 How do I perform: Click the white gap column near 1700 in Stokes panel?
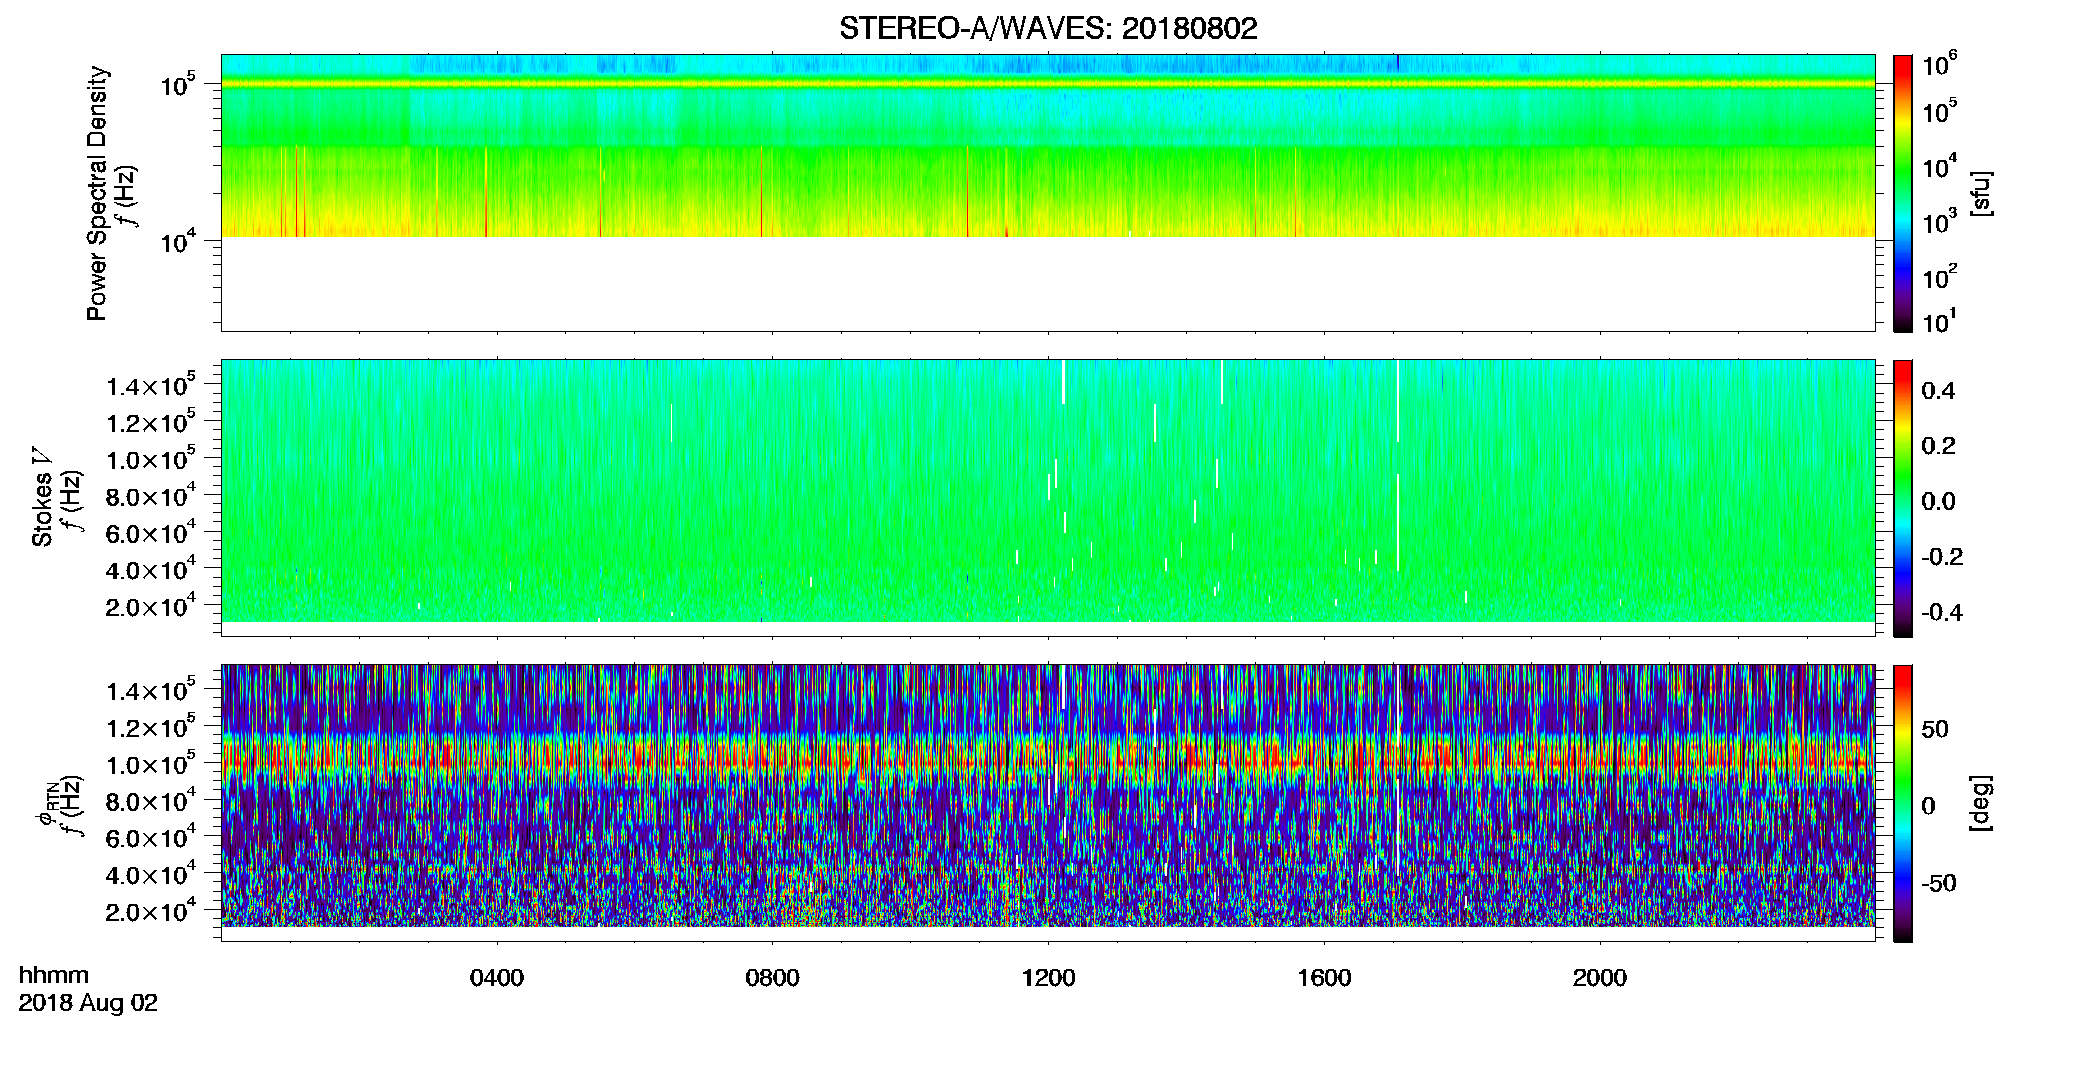tap(1398, 465)
